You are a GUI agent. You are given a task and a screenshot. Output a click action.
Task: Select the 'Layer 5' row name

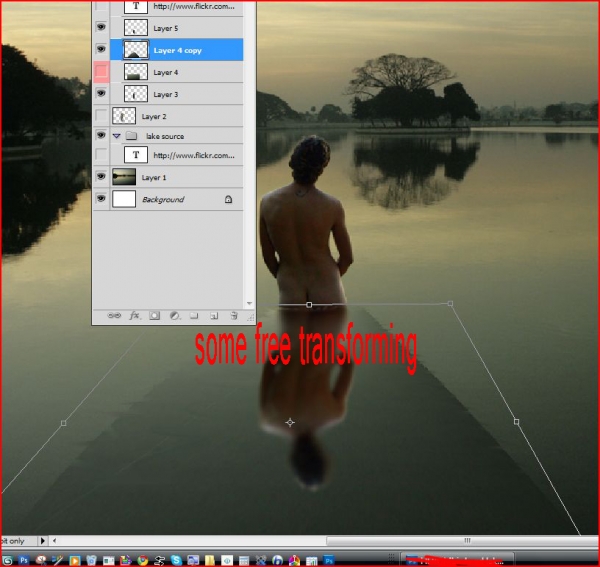166,28
